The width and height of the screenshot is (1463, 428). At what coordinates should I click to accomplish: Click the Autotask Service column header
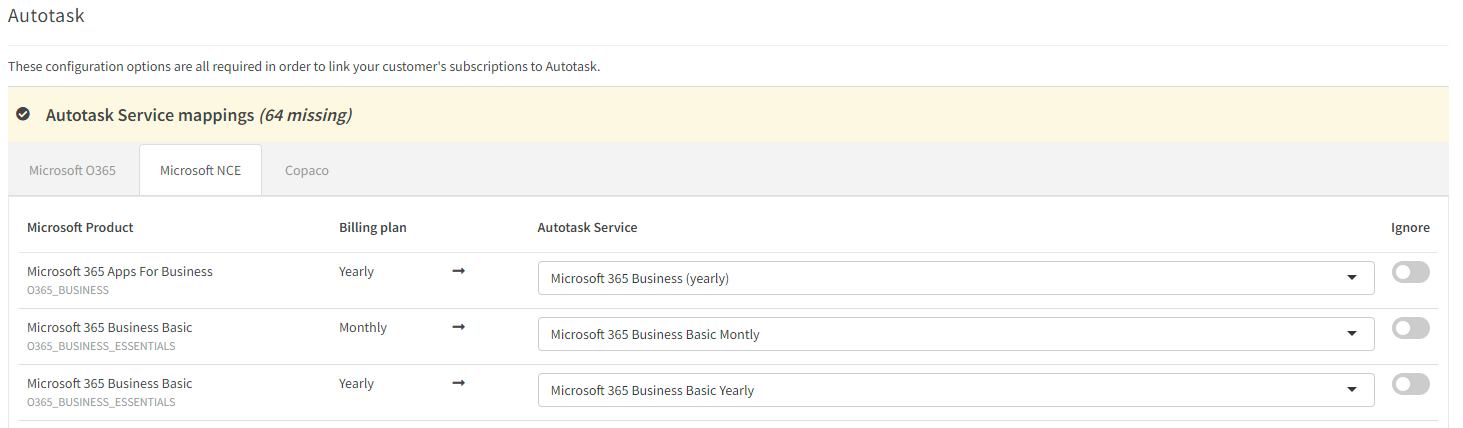point(587,227)
